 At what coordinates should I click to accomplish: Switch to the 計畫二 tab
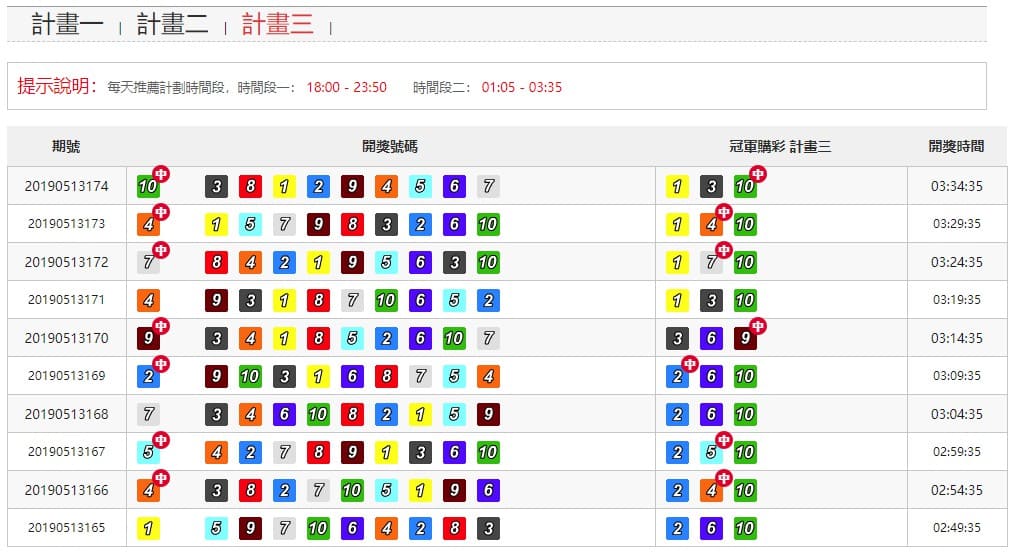[x=173, y=25]
